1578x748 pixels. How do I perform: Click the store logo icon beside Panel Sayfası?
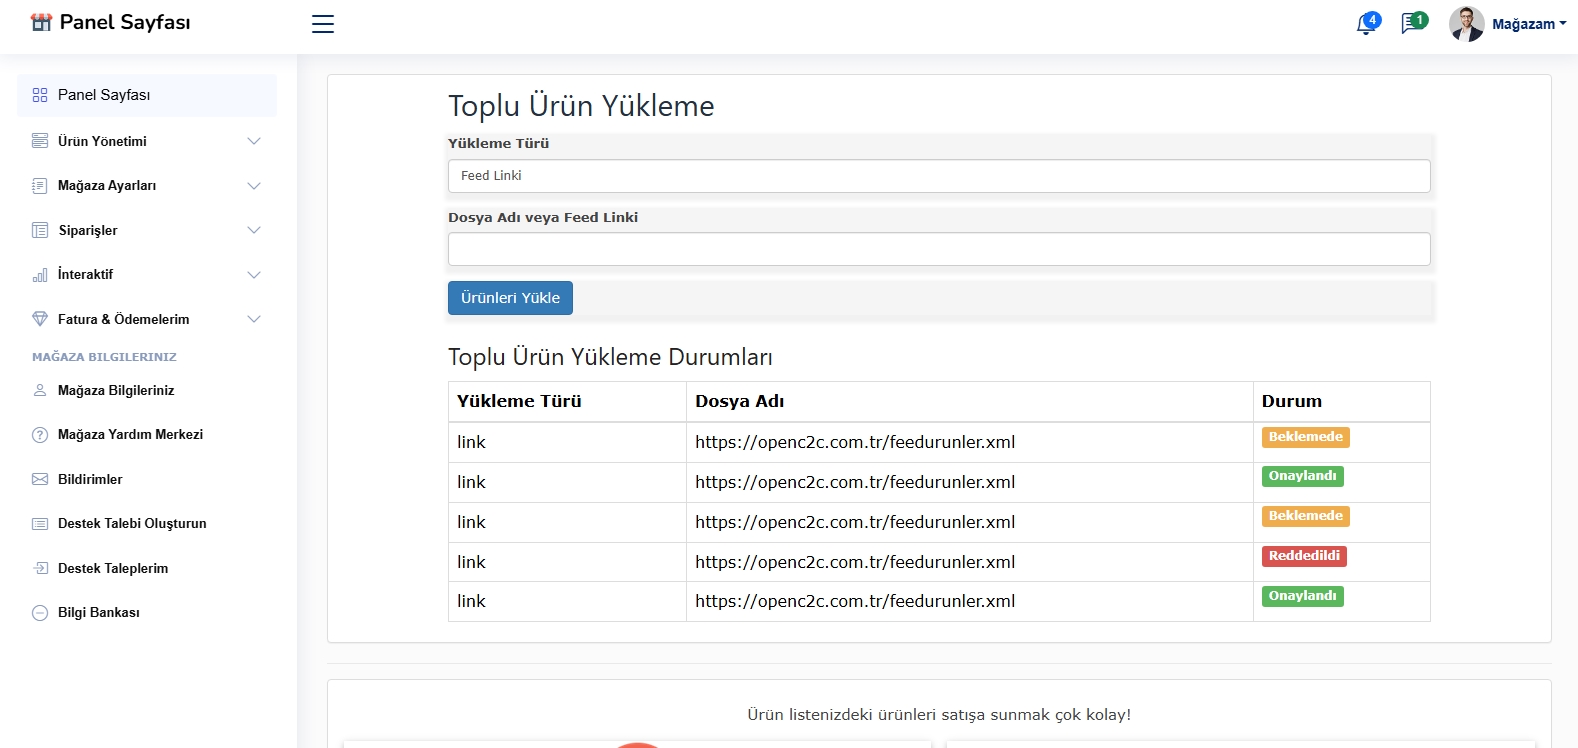pos(41,22)
